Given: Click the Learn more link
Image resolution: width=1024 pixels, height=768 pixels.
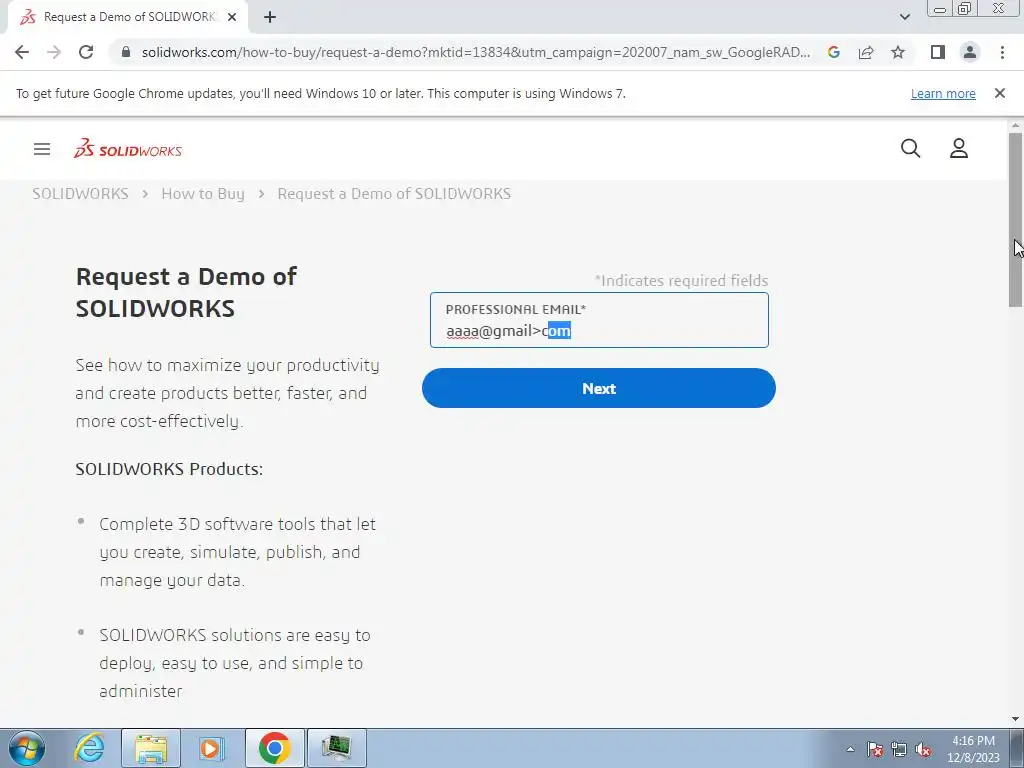Looking at the screenshot, I should point(943,93).
